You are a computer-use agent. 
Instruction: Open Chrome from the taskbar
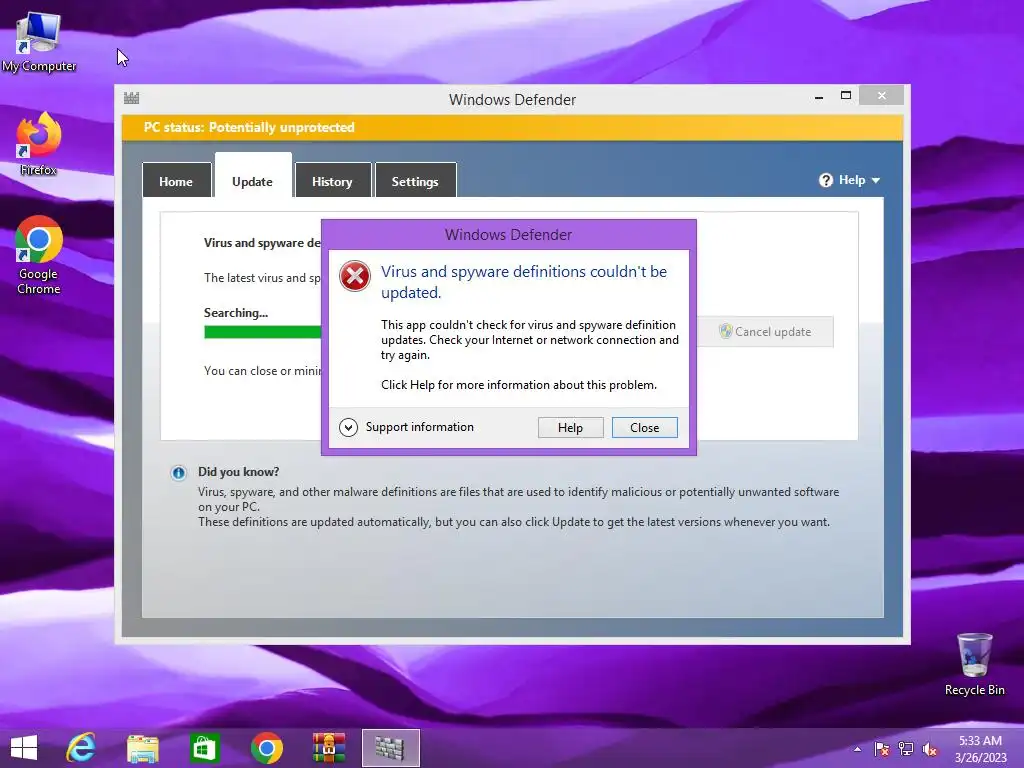266,748
